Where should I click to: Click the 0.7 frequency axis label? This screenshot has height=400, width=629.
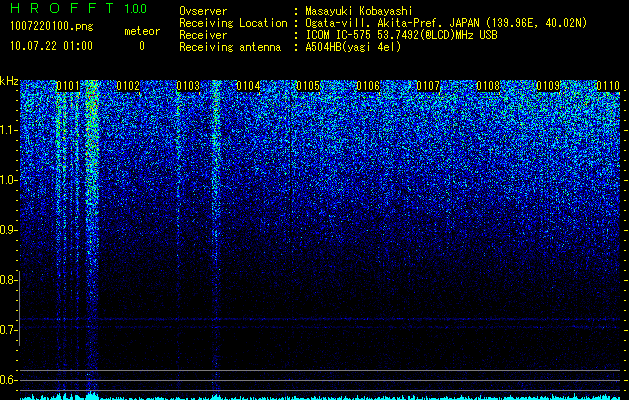point(8,330)
